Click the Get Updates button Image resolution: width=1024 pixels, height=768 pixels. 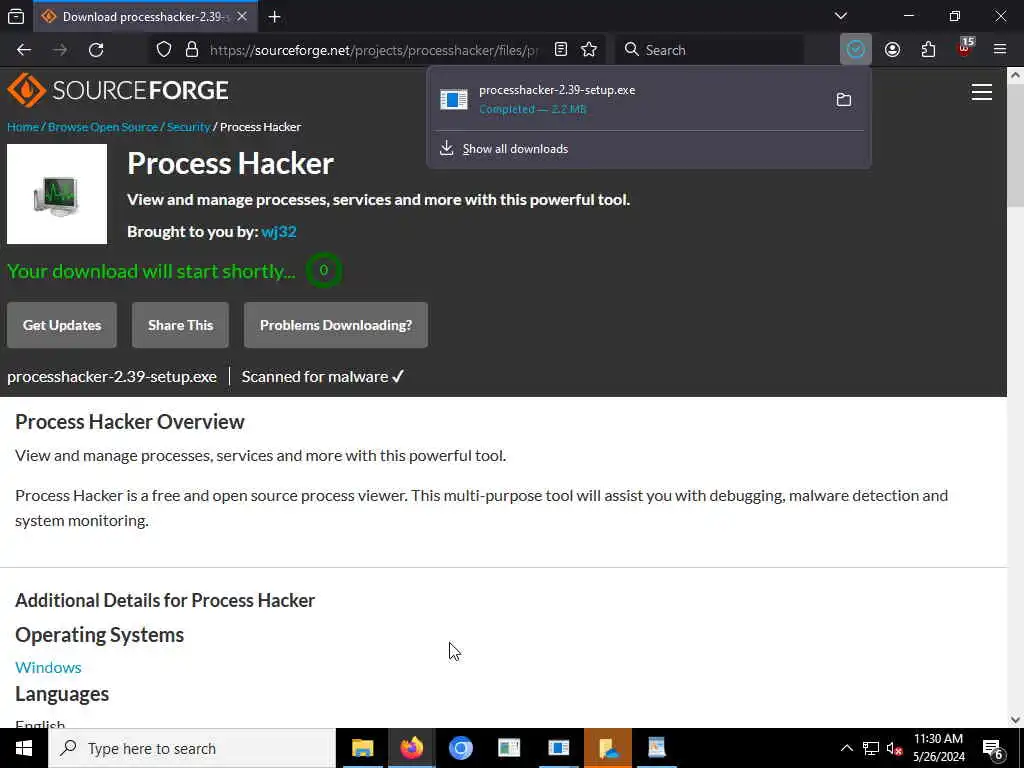(x=62, y=325)
